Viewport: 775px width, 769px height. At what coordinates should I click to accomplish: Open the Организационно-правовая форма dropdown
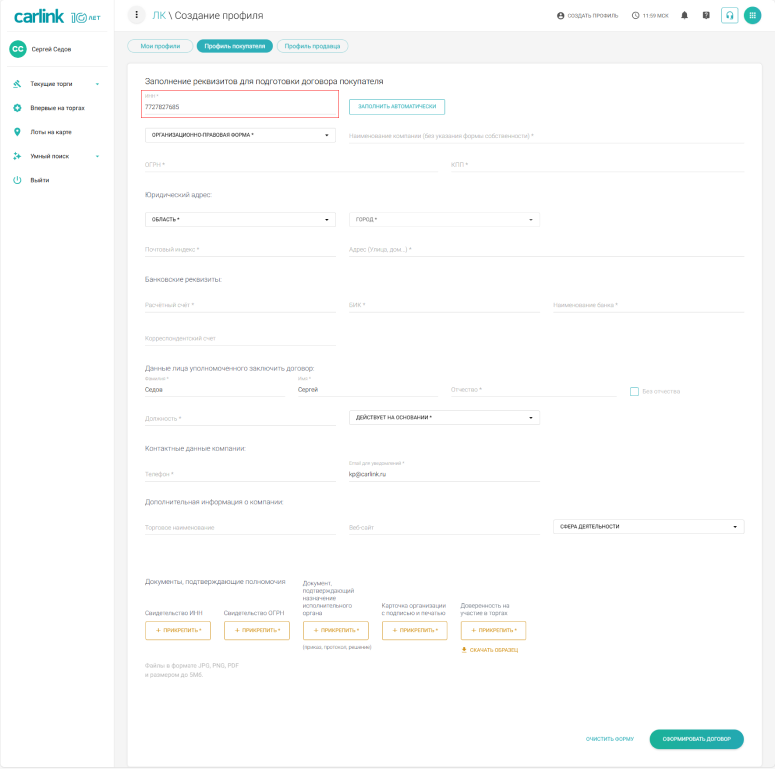pyautogui.click(x=240, y=135)
